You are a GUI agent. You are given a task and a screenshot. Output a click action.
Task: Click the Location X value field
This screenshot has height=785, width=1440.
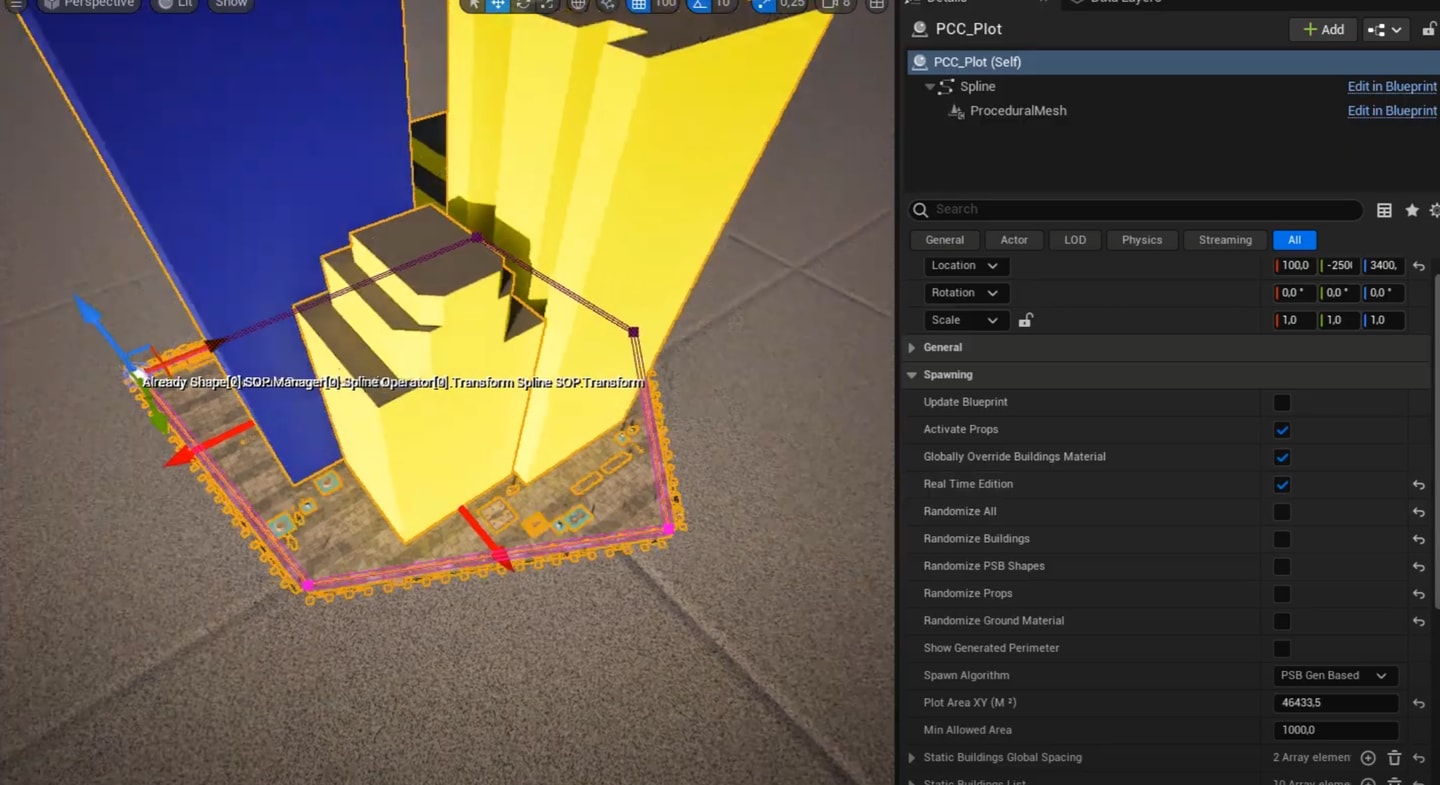(1294, 266)
